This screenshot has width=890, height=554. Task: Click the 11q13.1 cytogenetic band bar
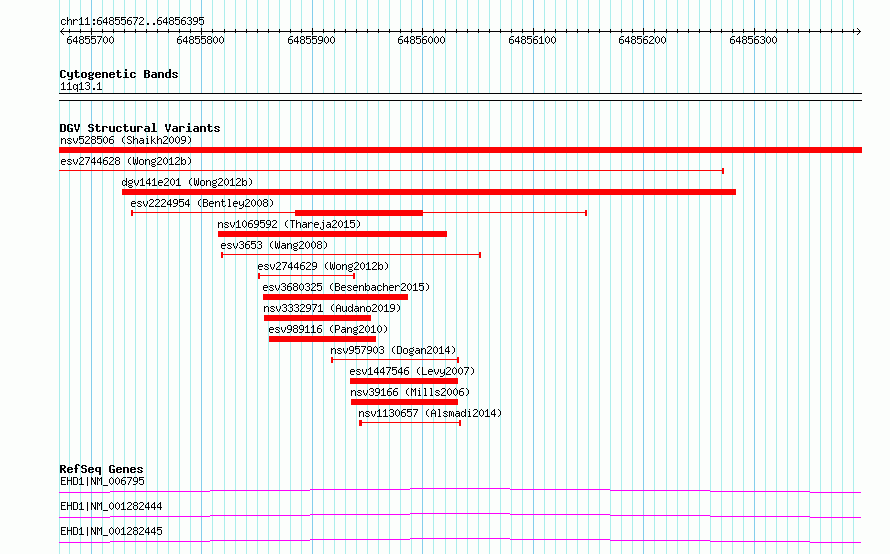(x=460, y=97)
